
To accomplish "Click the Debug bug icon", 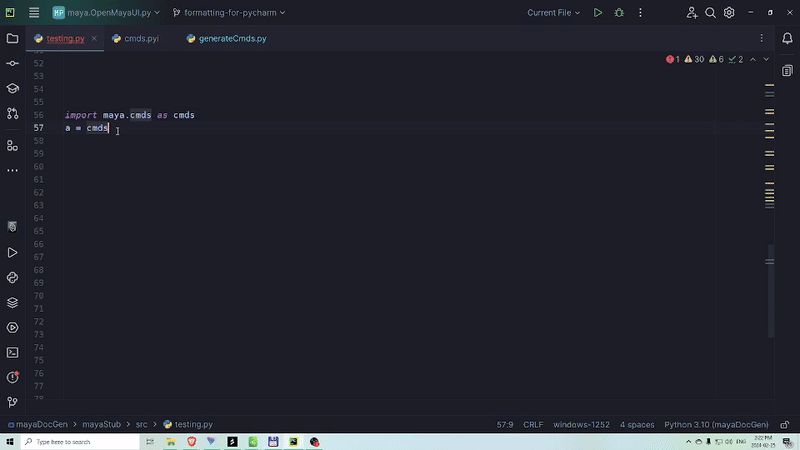I will (x=620, y=13).
